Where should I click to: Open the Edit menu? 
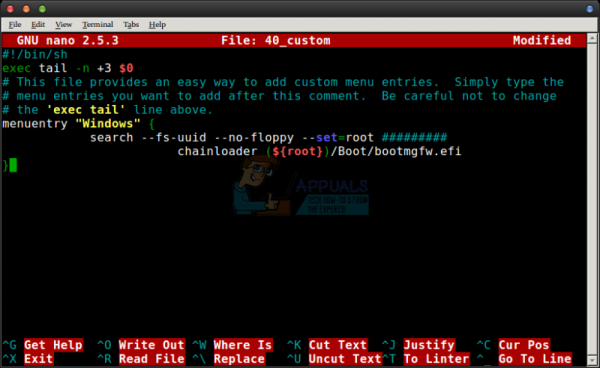38,24
